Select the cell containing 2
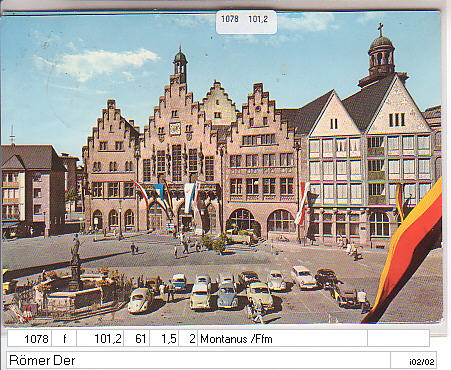The height and width of the screenshot is (370, 451). [x=188, y=339]
